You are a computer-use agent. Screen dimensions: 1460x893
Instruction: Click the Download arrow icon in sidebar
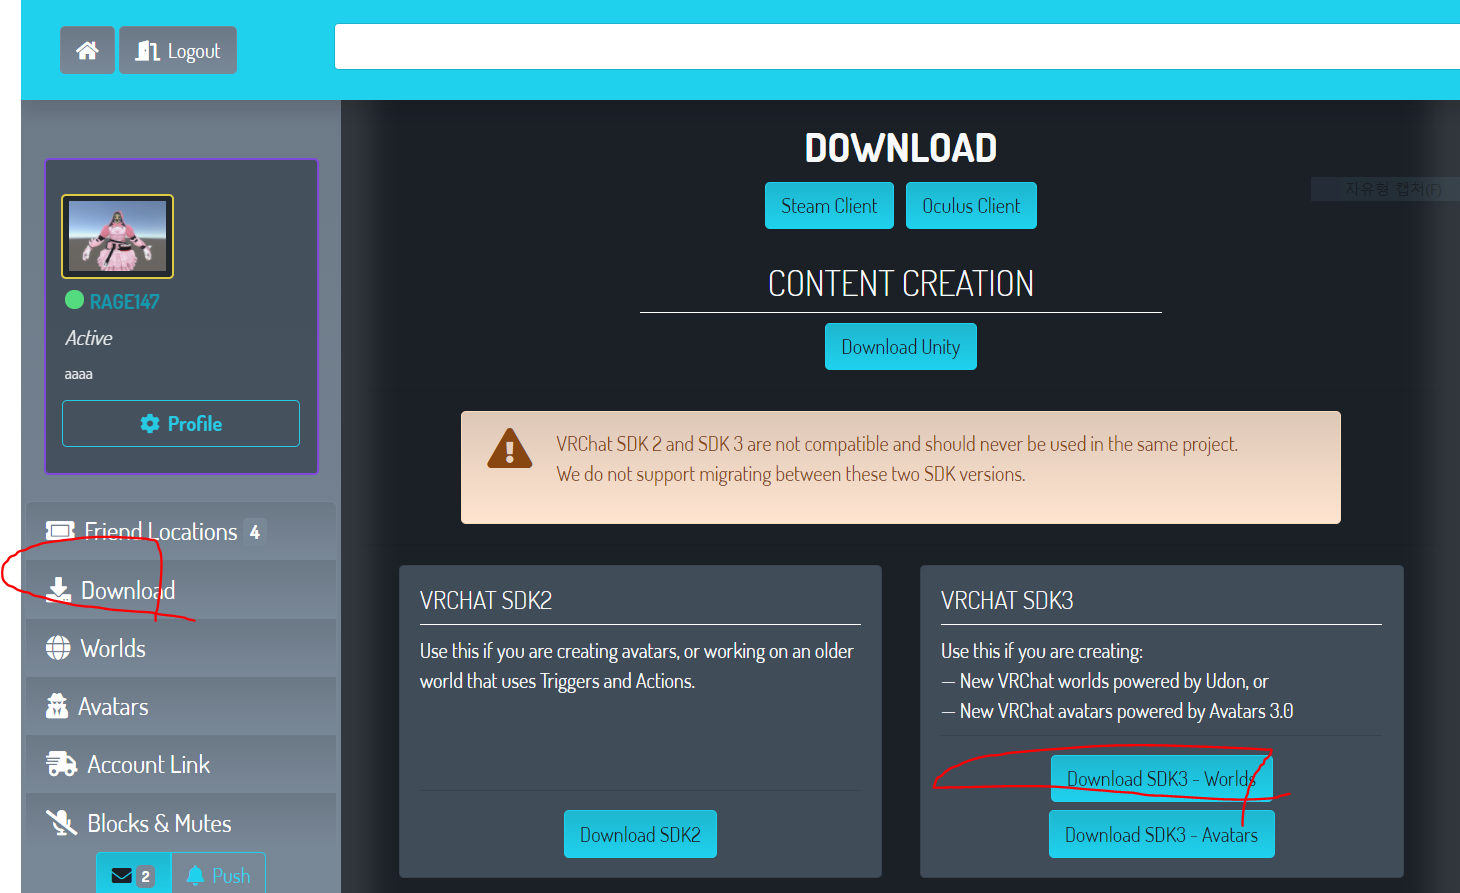(59, 590)
